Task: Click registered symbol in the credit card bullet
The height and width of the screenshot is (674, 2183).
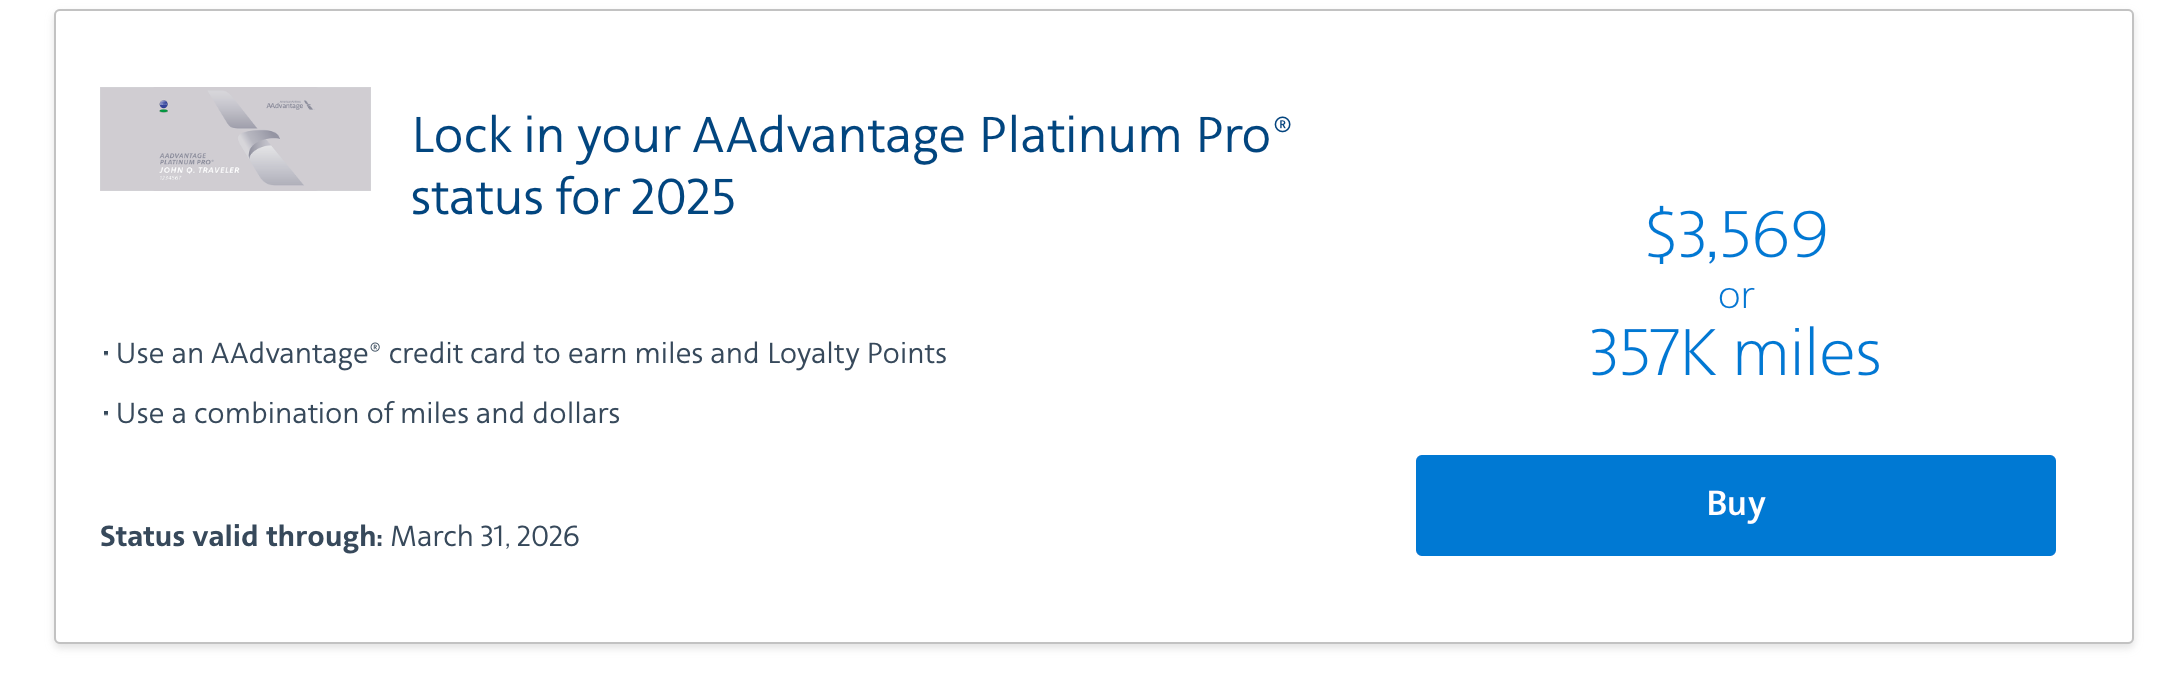Action: point(375,347)
